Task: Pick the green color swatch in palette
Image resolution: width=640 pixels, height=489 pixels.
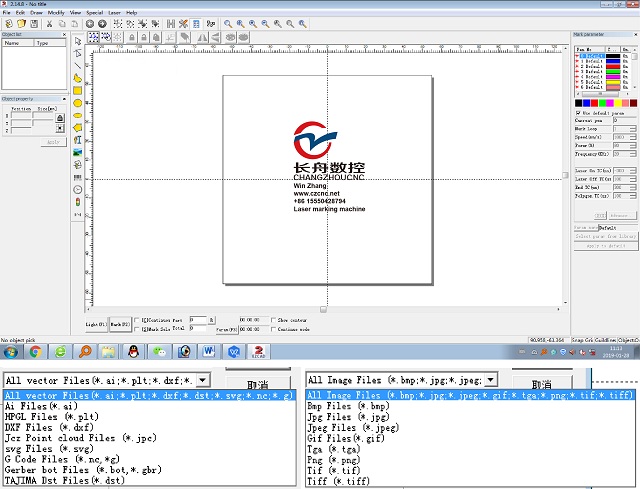Action: click(x=602, y=103)
